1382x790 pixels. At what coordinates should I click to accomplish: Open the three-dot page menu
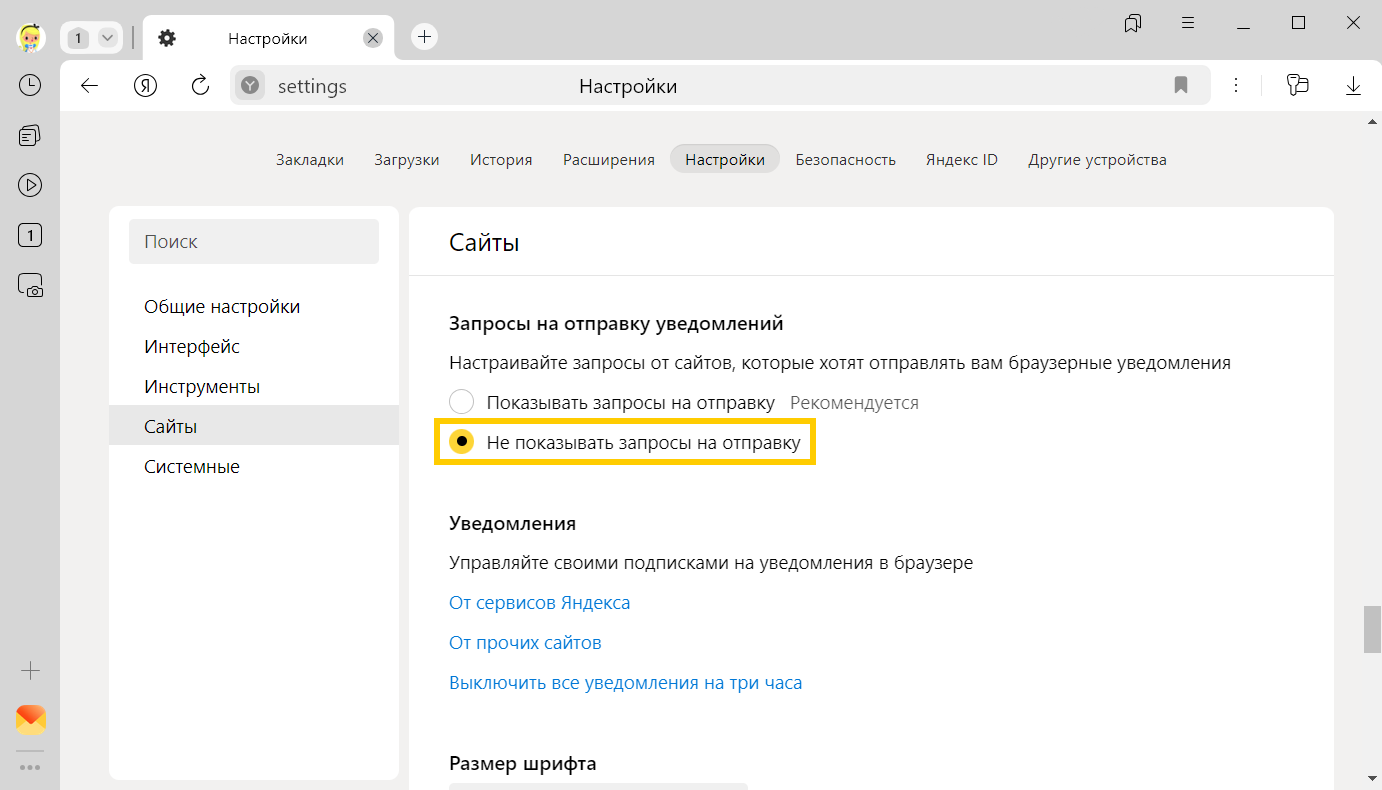click(1236, 86)
